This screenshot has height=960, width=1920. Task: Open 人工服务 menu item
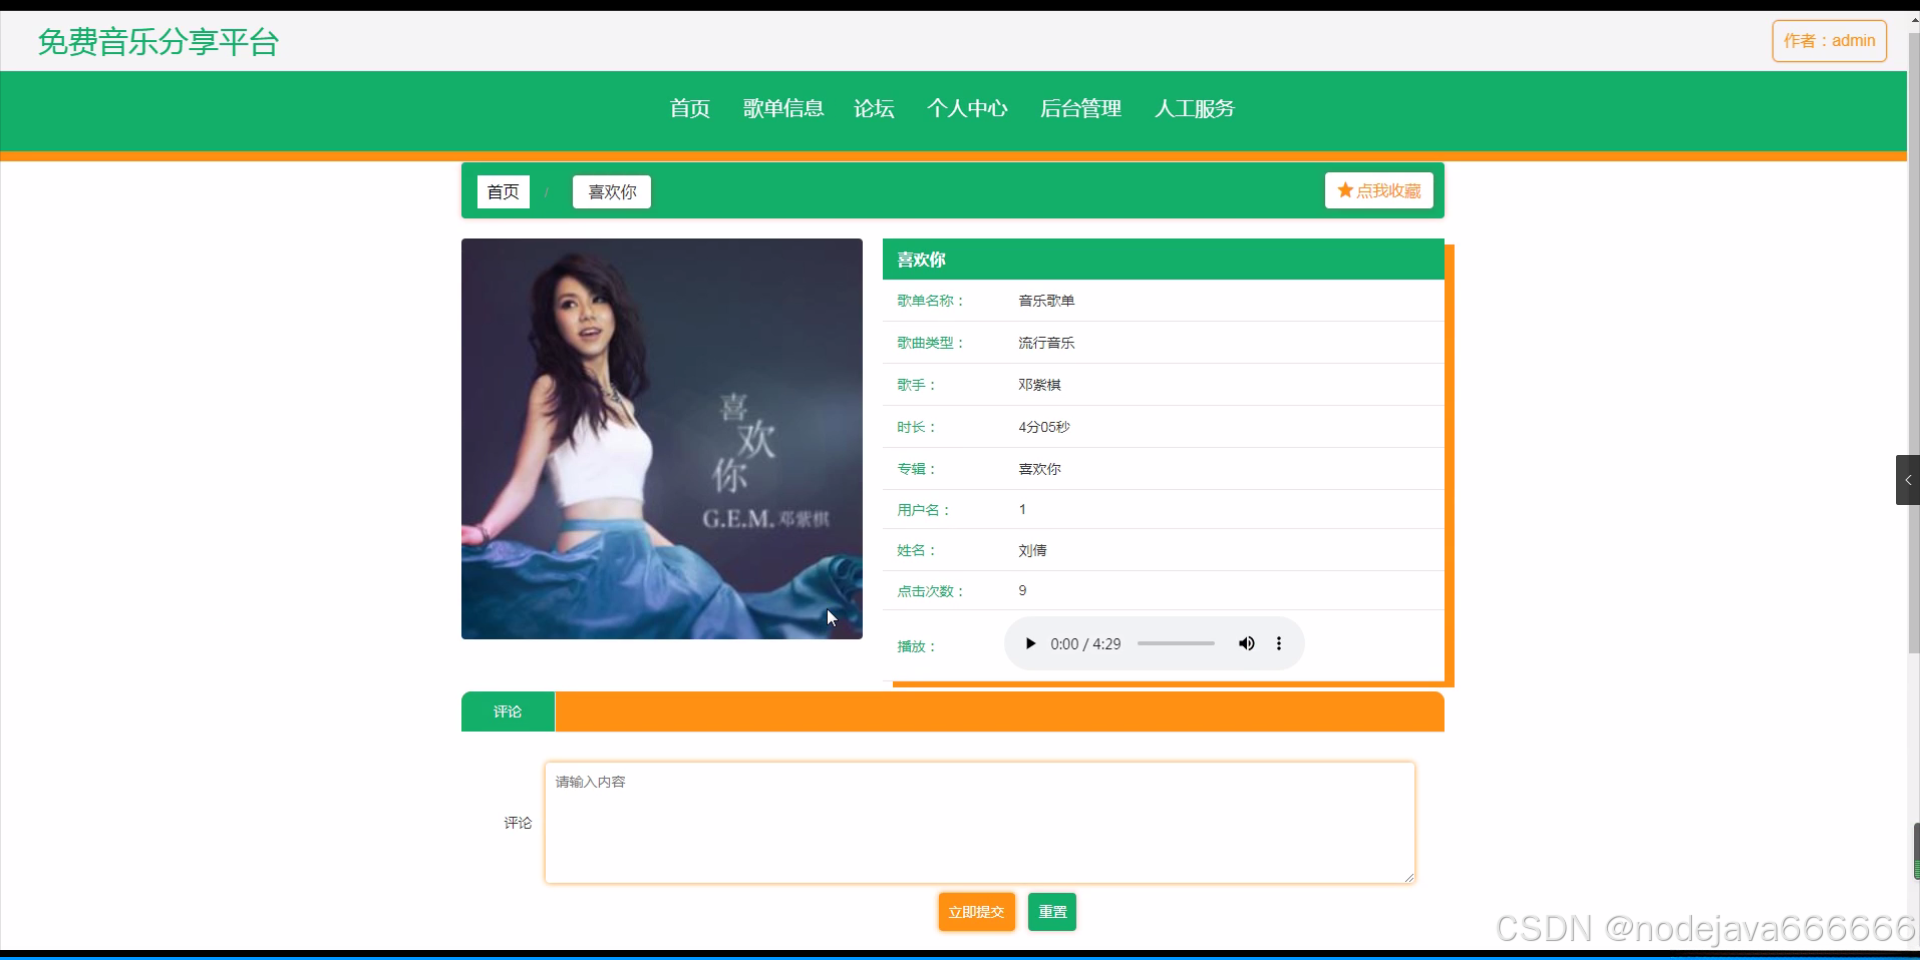1195,108
